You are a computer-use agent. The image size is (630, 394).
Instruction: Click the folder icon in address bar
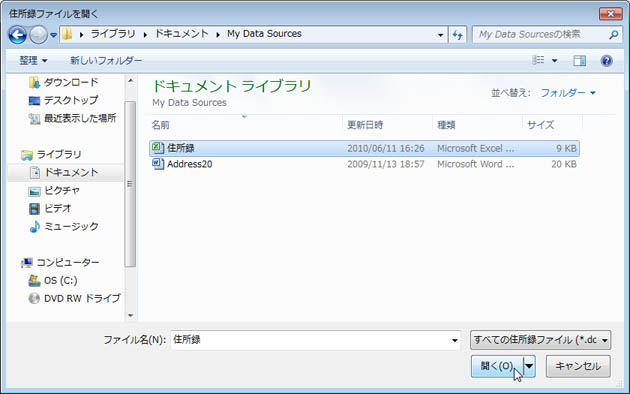[x=68, y=34]
